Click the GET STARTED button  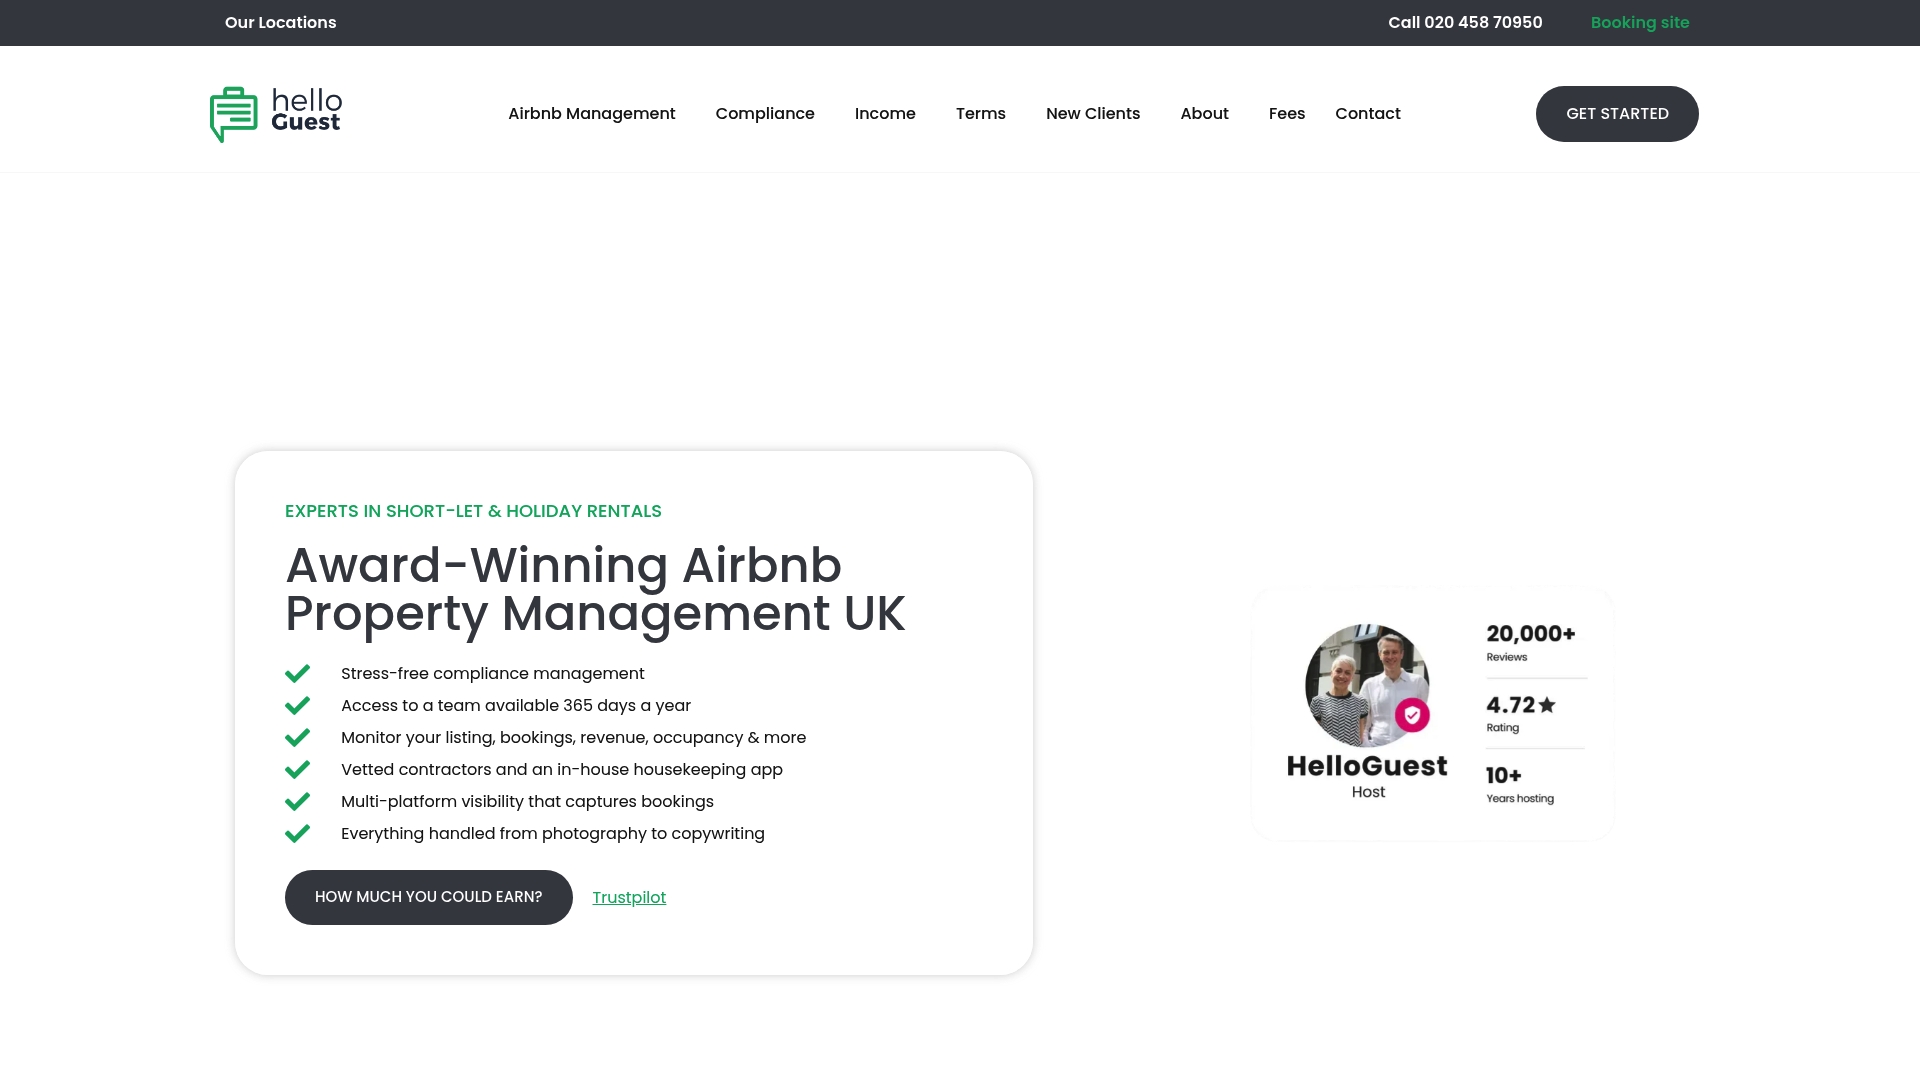pos(1617,114)
